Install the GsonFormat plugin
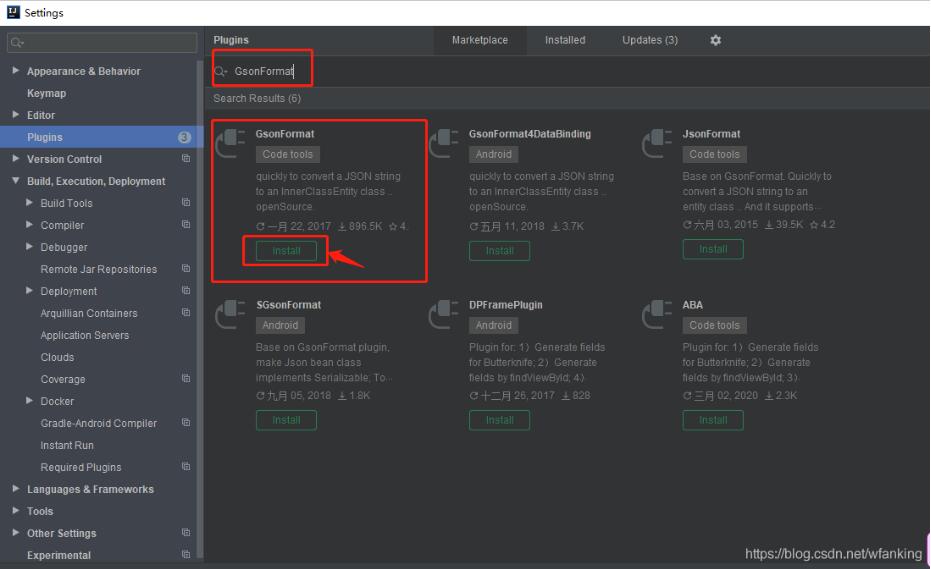The height and width of the screenshot is (569, 931). (286, 251)
